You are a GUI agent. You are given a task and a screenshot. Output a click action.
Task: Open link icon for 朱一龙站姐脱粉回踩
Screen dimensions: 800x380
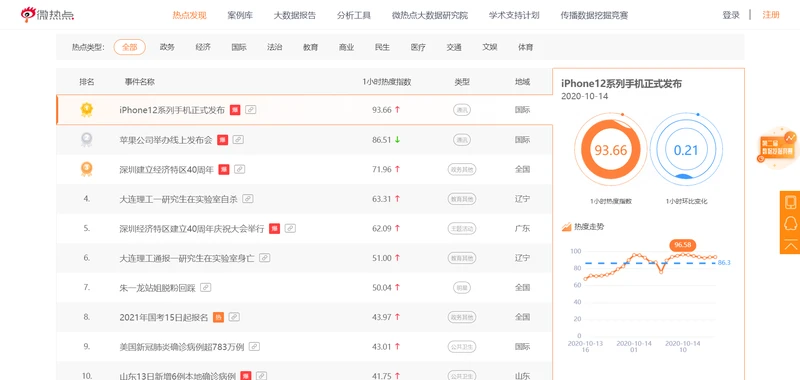206,287
